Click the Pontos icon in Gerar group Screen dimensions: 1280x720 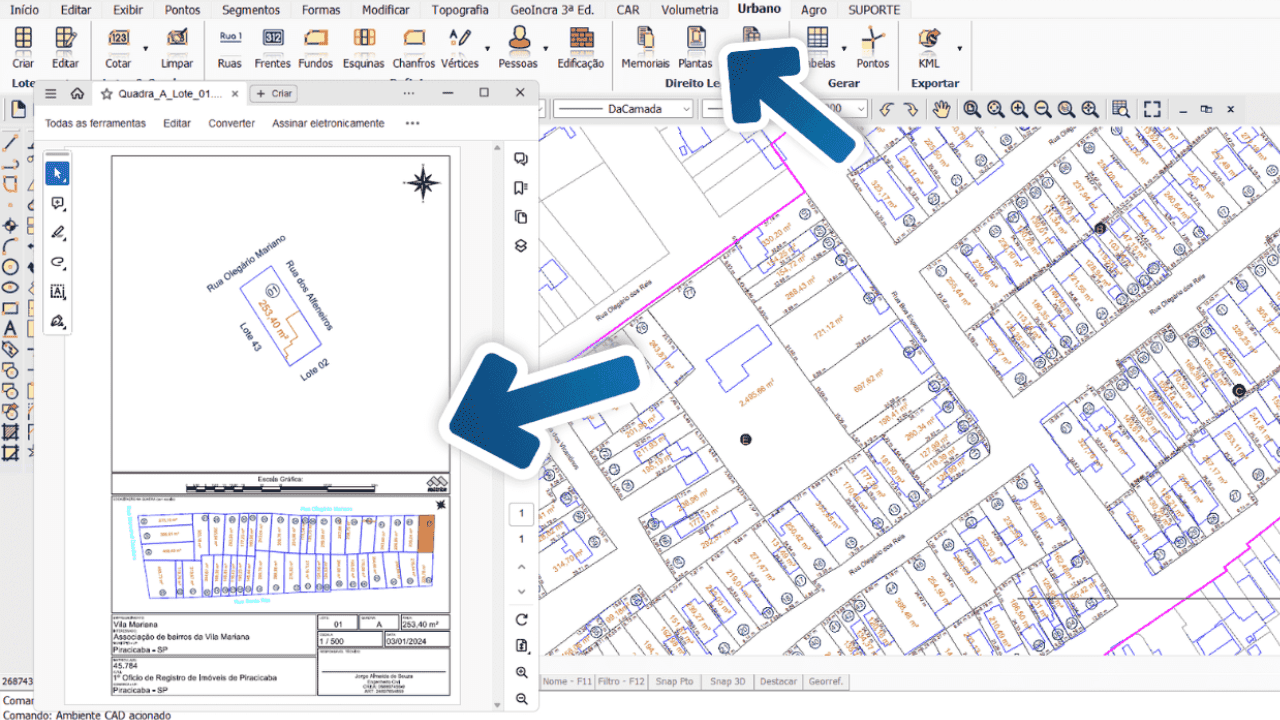(873, 40)
